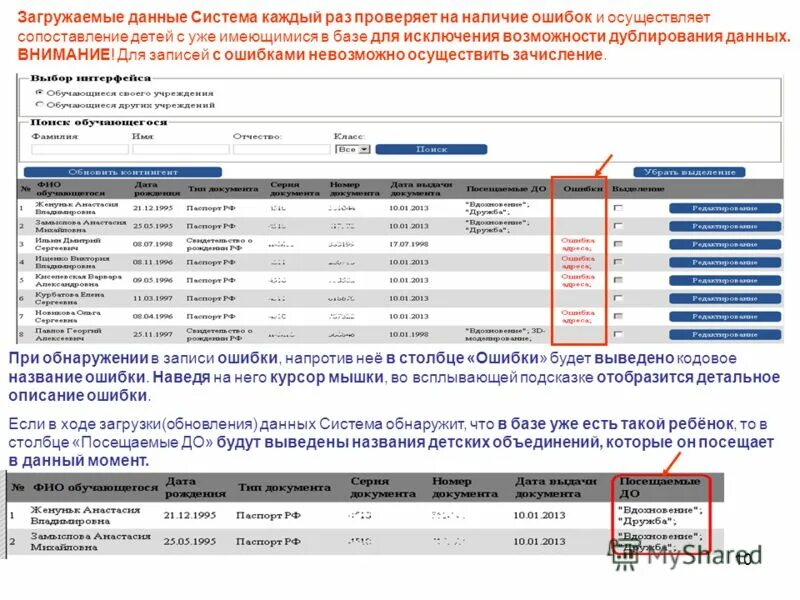Click 'Замыслова Анастасия Михайловна' in the lower table
Screen dimensions: 800x600
90,541
